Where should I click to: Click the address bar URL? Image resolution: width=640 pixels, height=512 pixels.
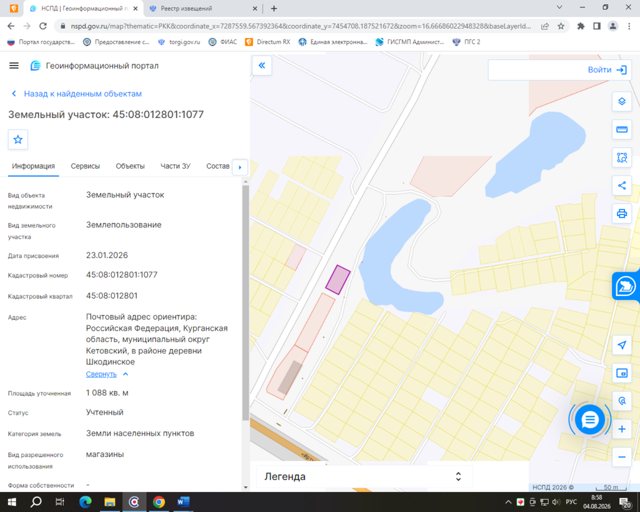pos(300,26)
